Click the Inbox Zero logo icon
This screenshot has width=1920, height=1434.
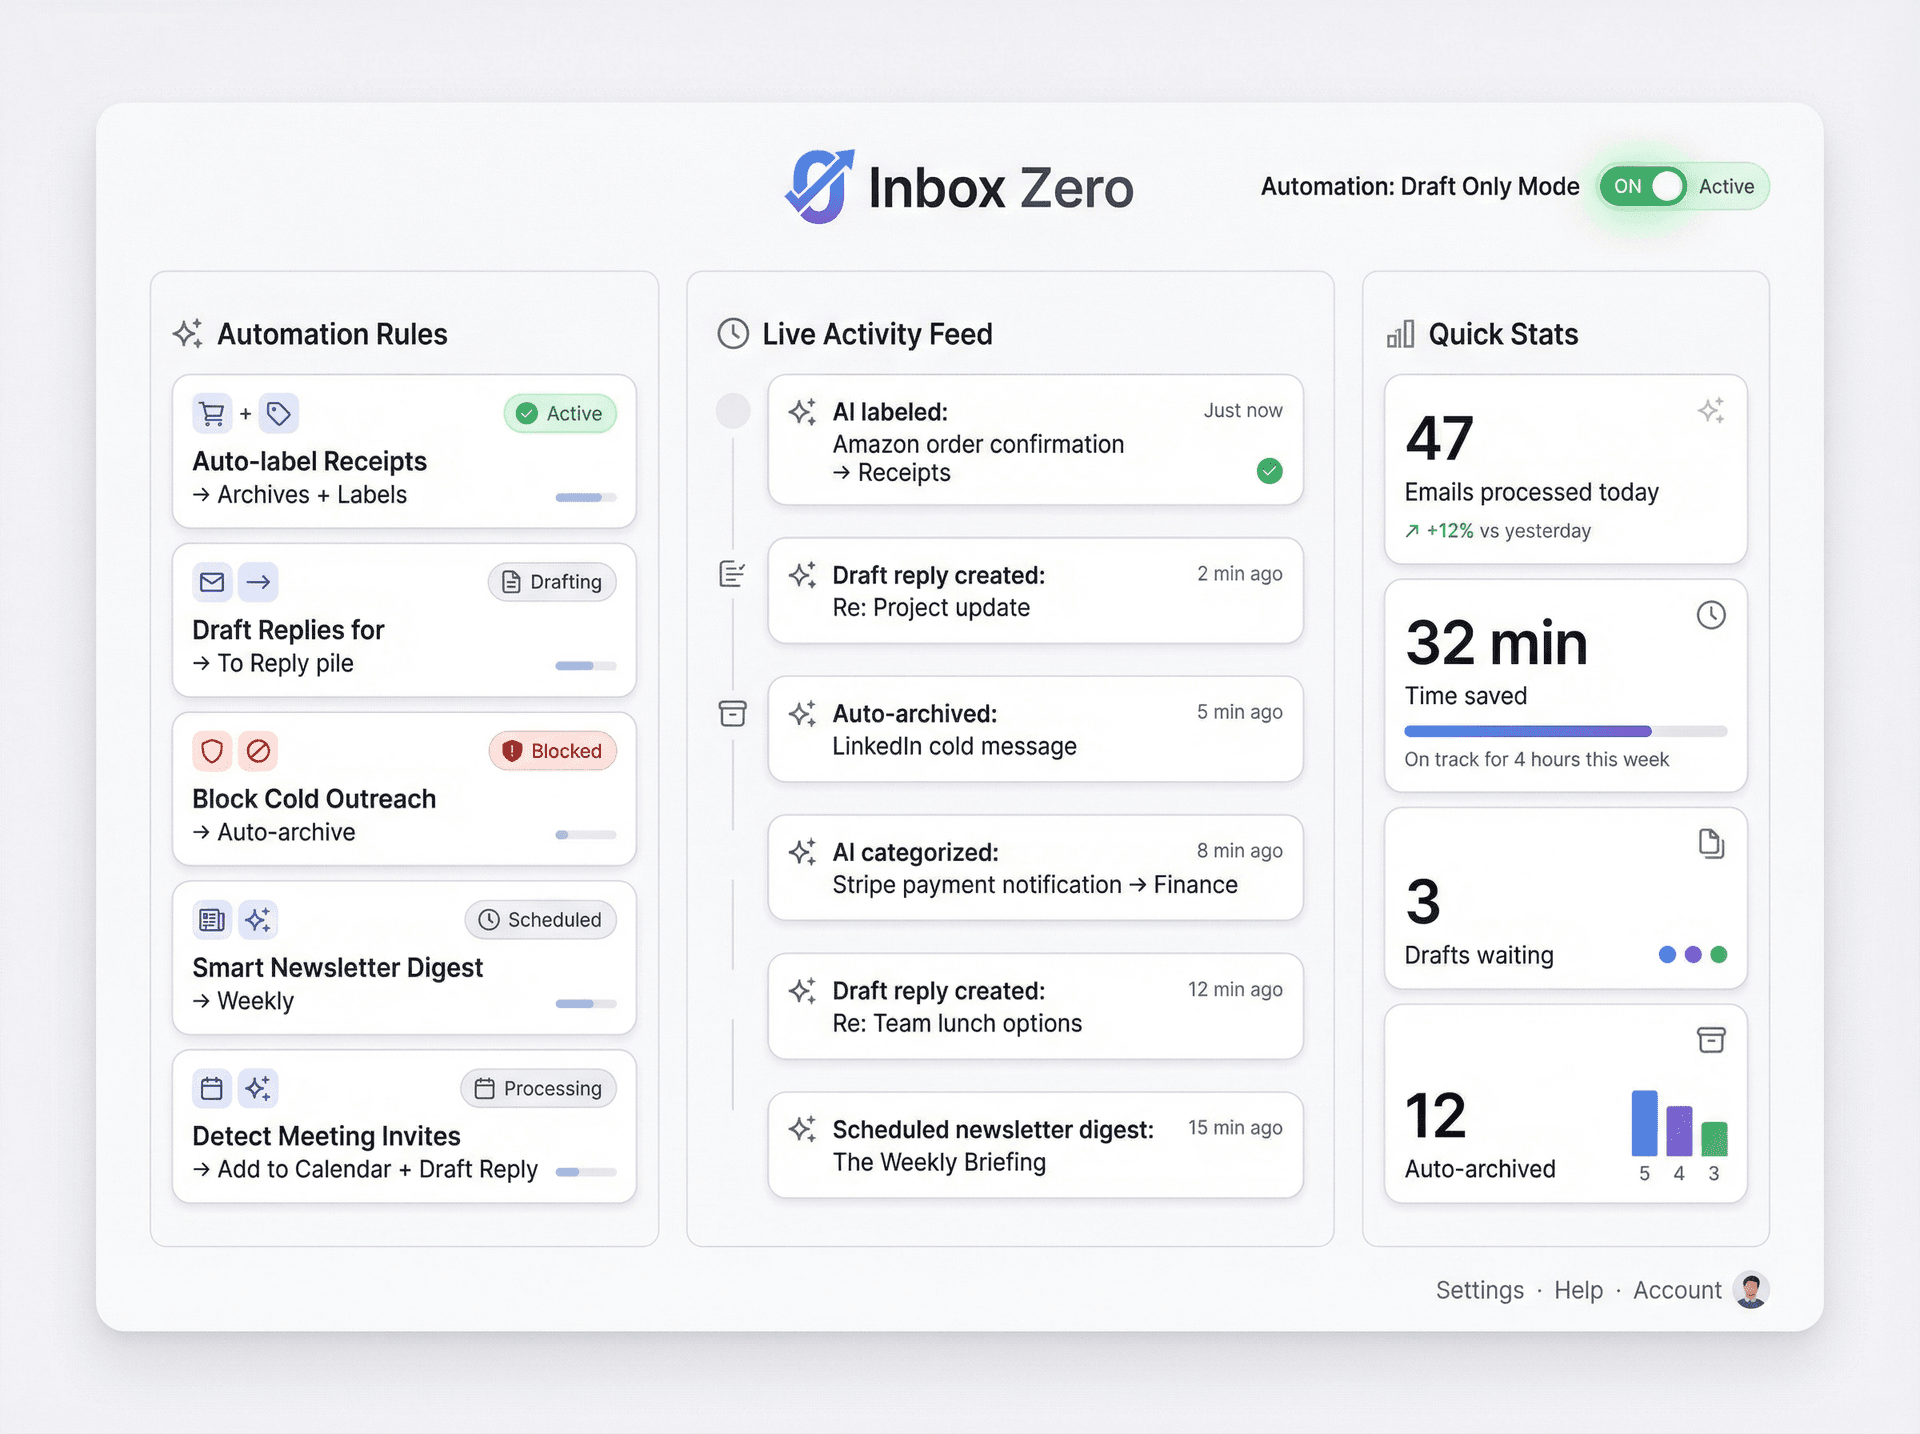pyautogui.click(x=818, y=186)
